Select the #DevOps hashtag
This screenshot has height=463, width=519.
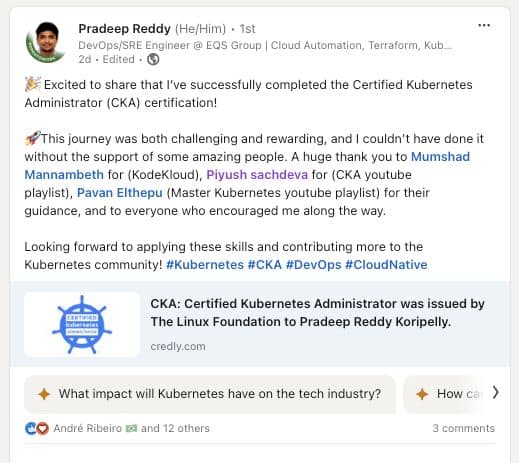point(314,265)
